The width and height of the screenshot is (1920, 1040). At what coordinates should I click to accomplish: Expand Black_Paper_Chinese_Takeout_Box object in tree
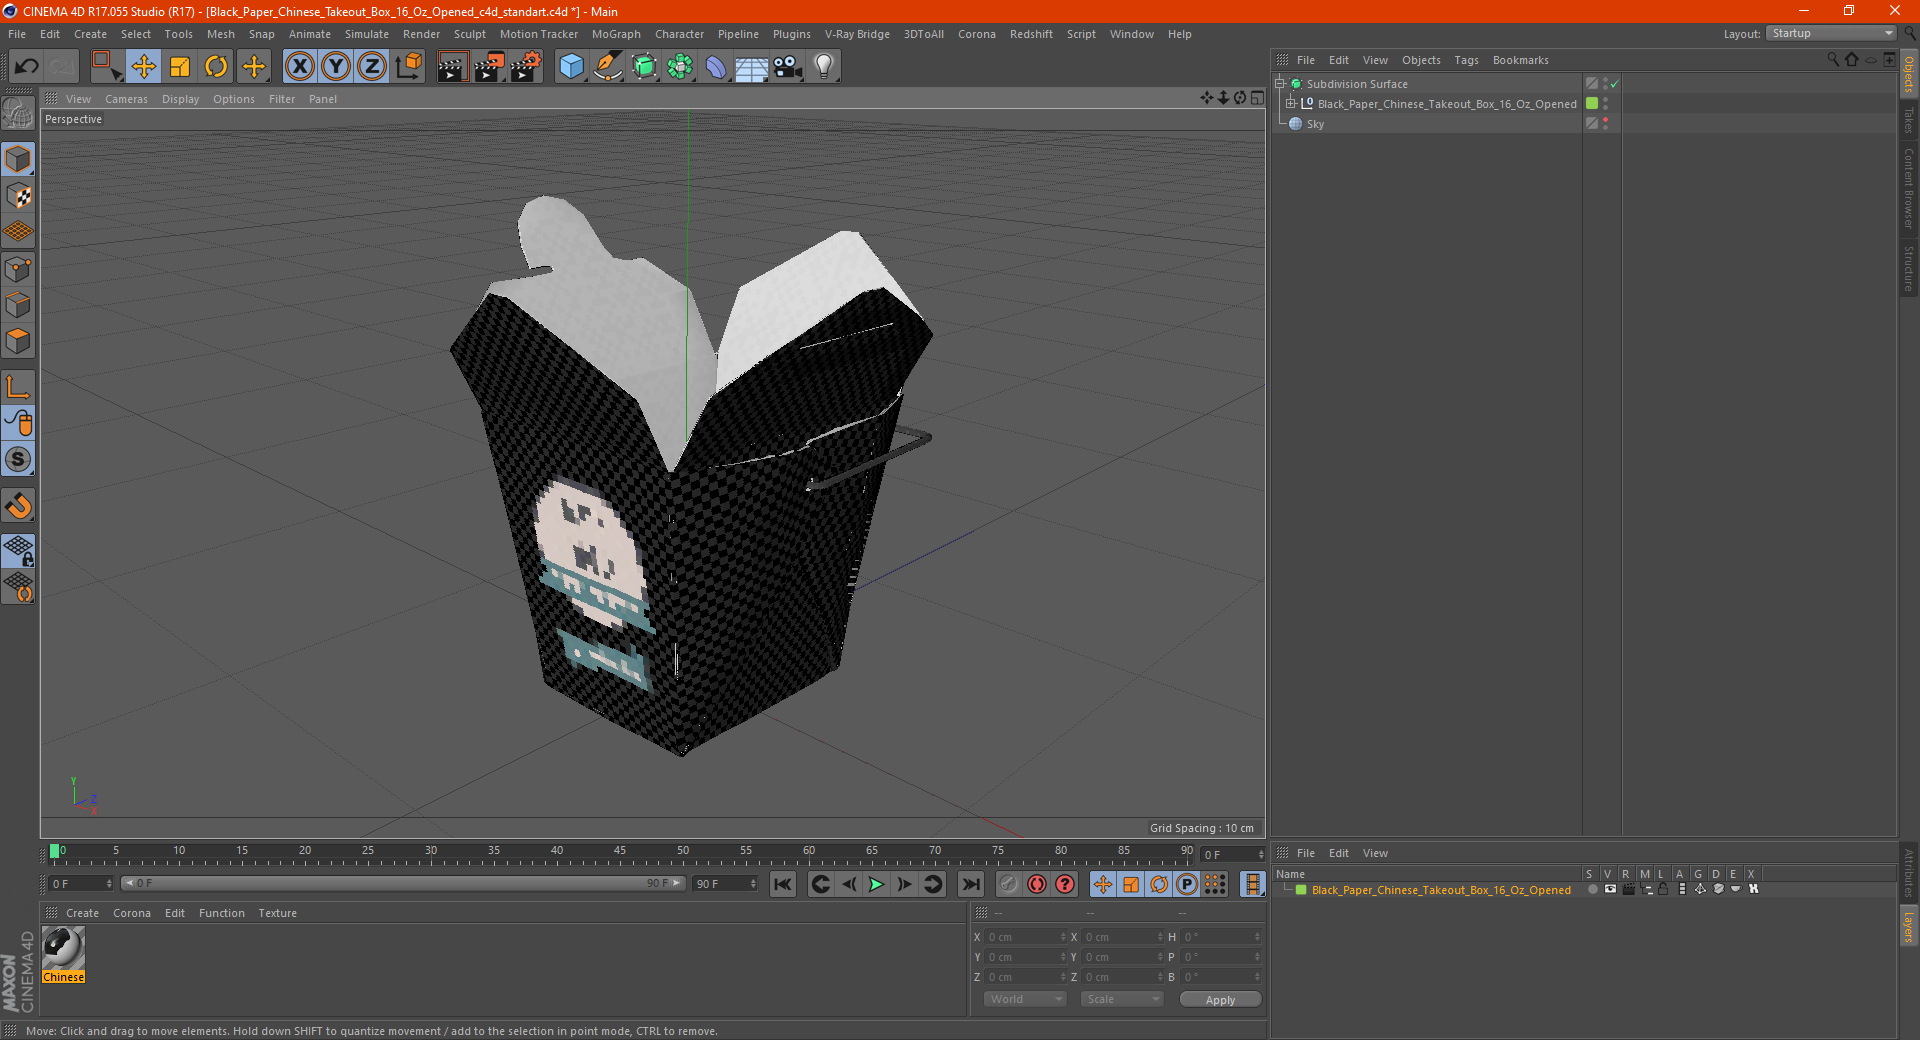click(1291, 104)
